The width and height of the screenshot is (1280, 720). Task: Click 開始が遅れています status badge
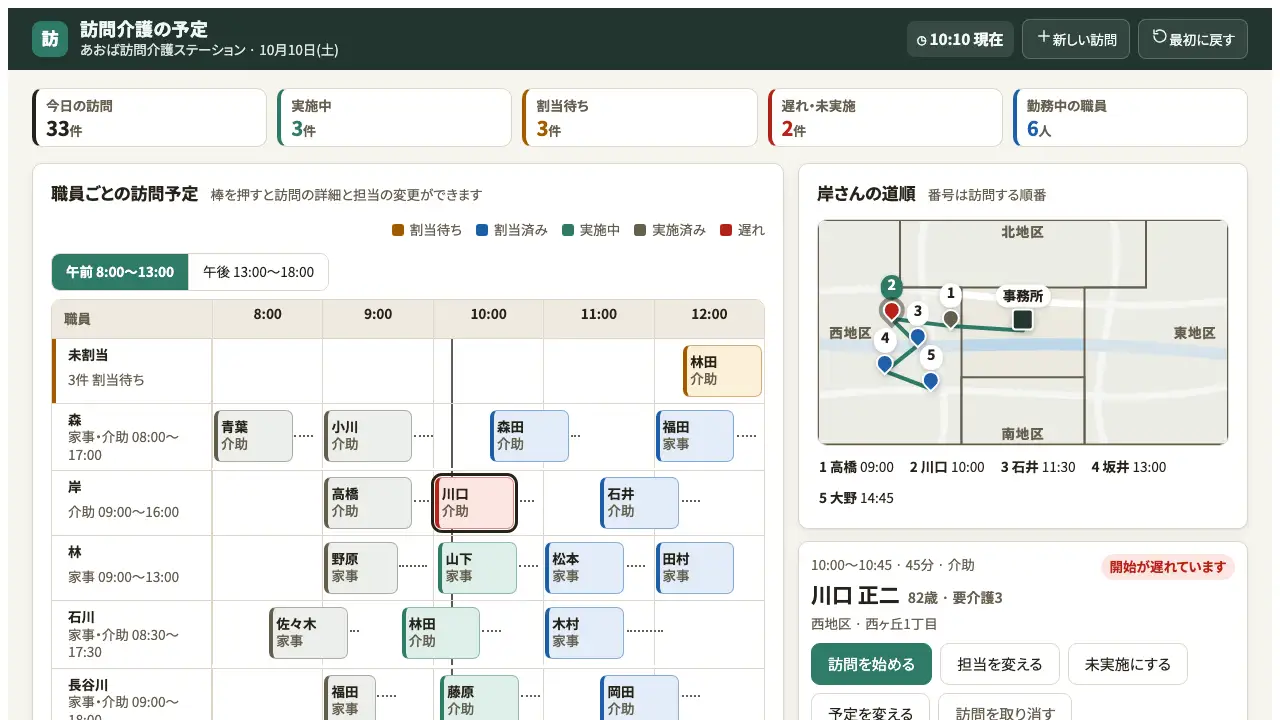click(1168, 567)
